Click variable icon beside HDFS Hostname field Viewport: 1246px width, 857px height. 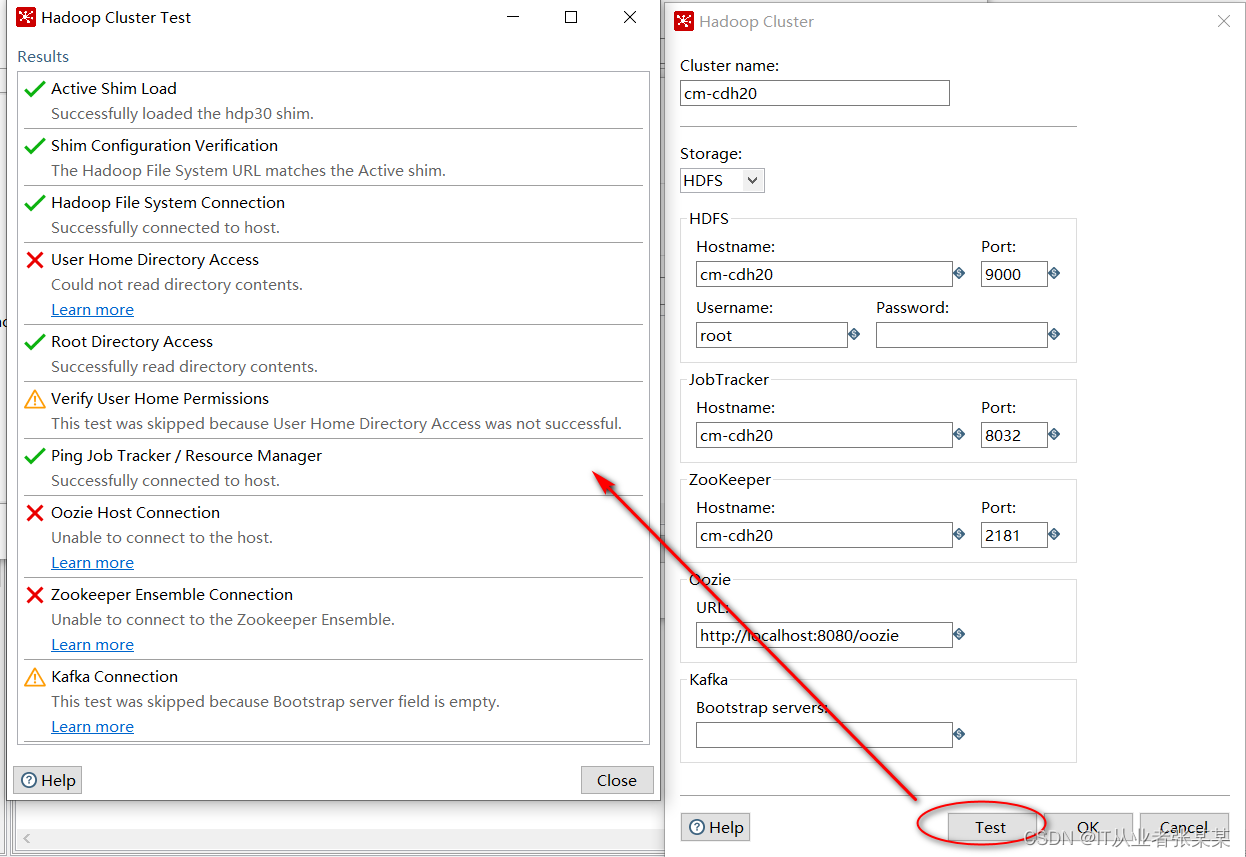point(959,273)
